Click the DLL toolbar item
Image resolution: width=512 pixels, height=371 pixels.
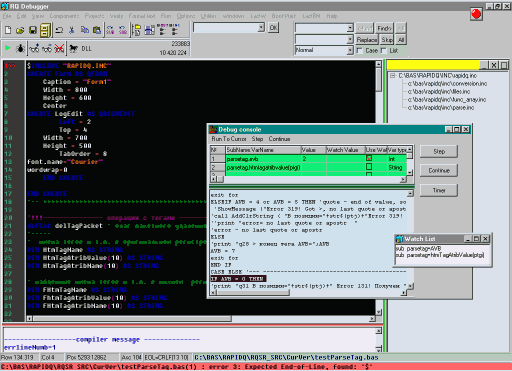coord(86,49)
